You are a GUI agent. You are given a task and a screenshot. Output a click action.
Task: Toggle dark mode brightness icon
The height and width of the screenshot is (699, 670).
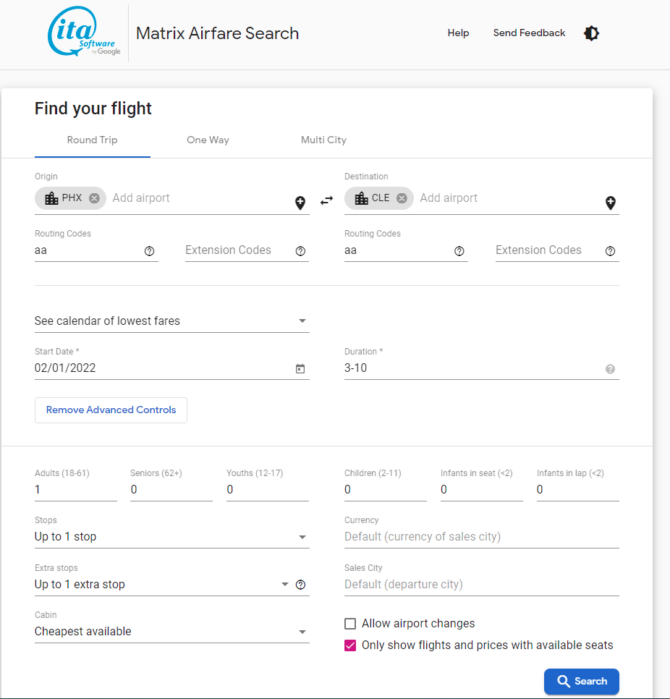(x=592, y=33)
